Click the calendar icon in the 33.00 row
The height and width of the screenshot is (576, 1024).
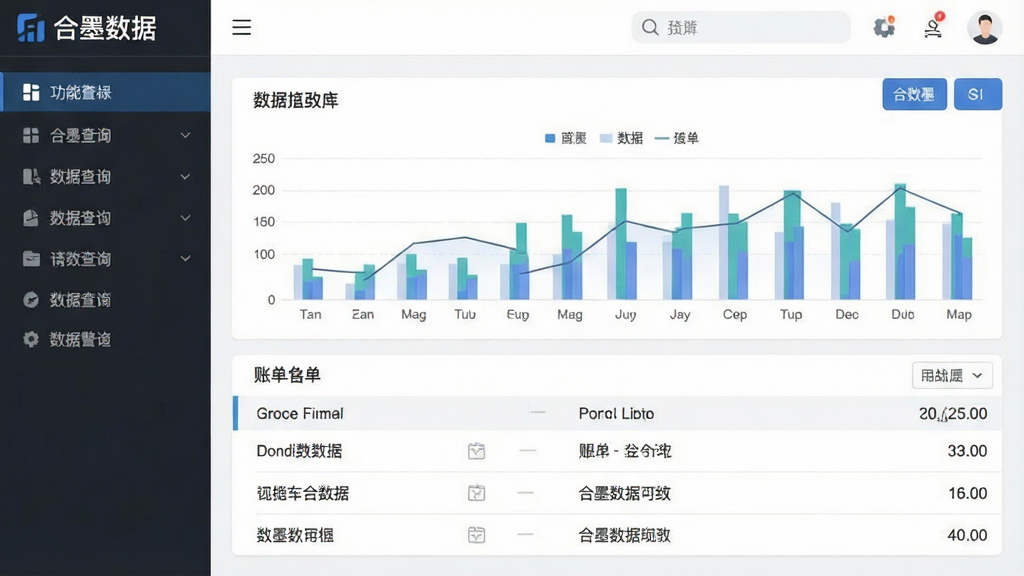(477, 451)
